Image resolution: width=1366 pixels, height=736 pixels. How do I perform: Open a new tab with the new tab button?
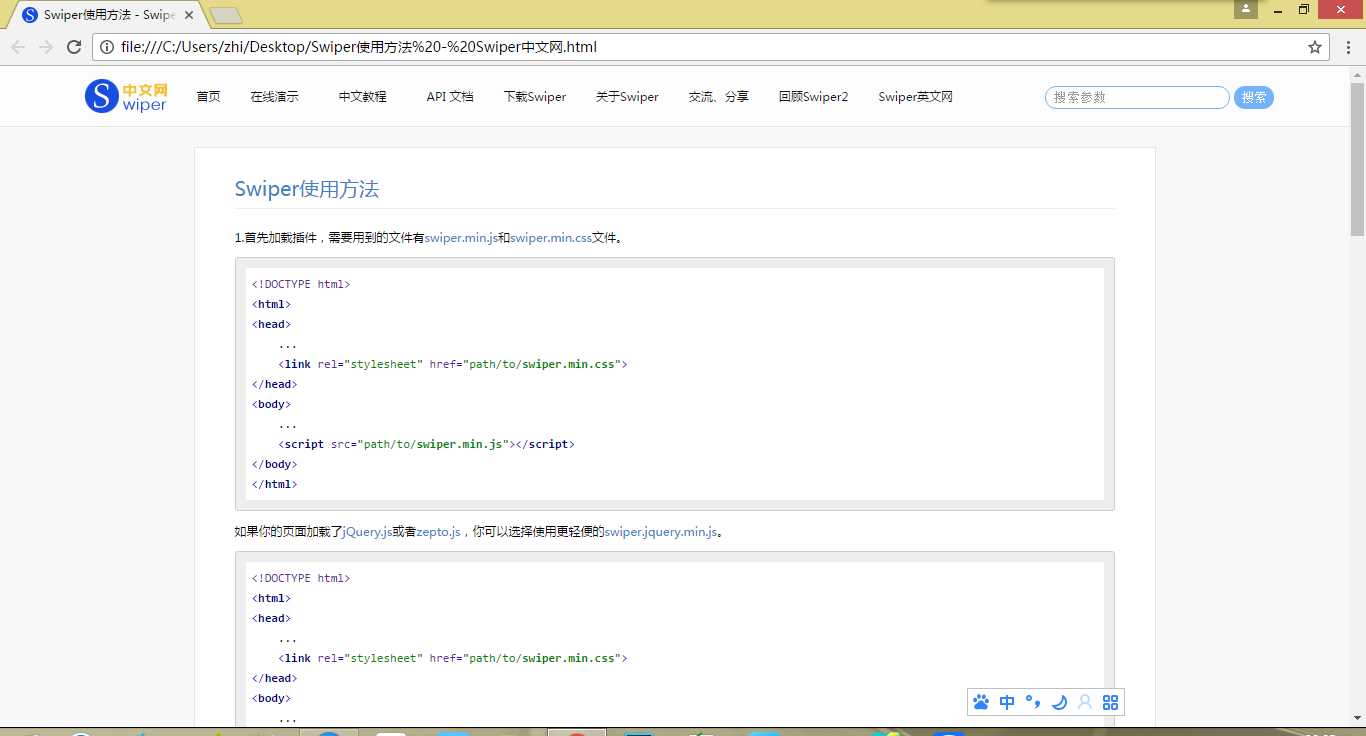(227, 16)
